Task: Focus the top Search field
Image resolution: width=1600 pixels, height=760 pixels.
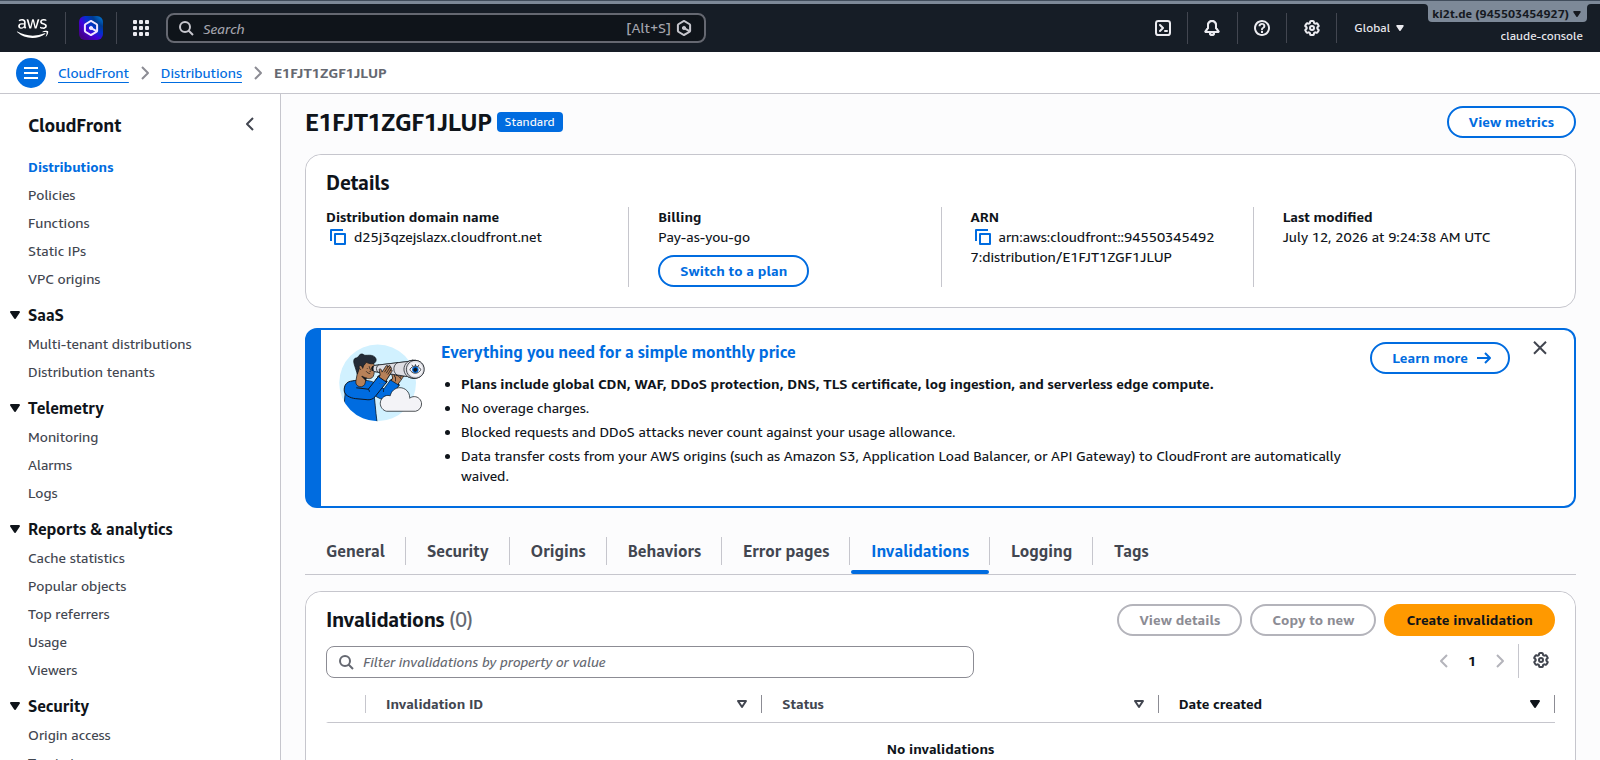Action: [436, 28]
